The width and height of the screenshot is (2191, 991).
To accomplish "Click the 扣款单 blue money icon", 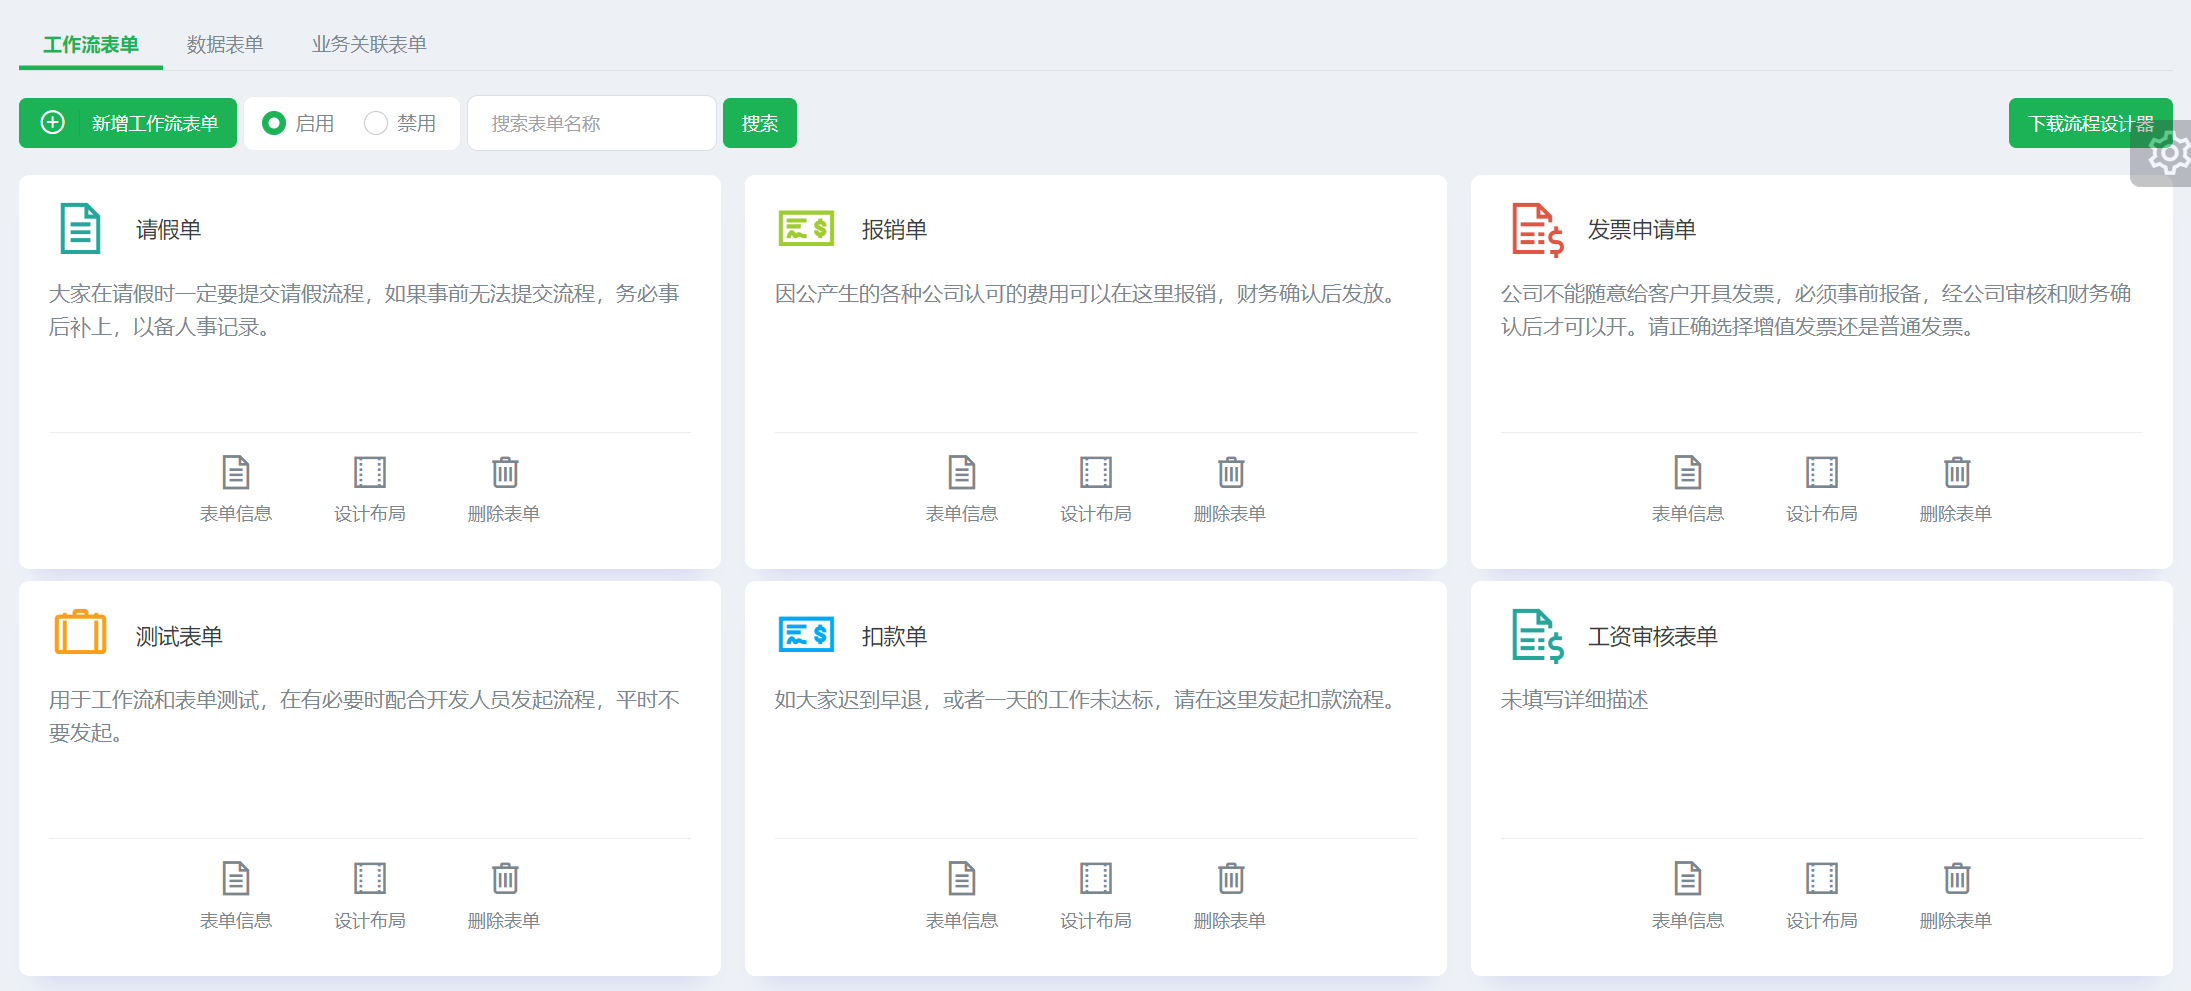I will (806, 634).
